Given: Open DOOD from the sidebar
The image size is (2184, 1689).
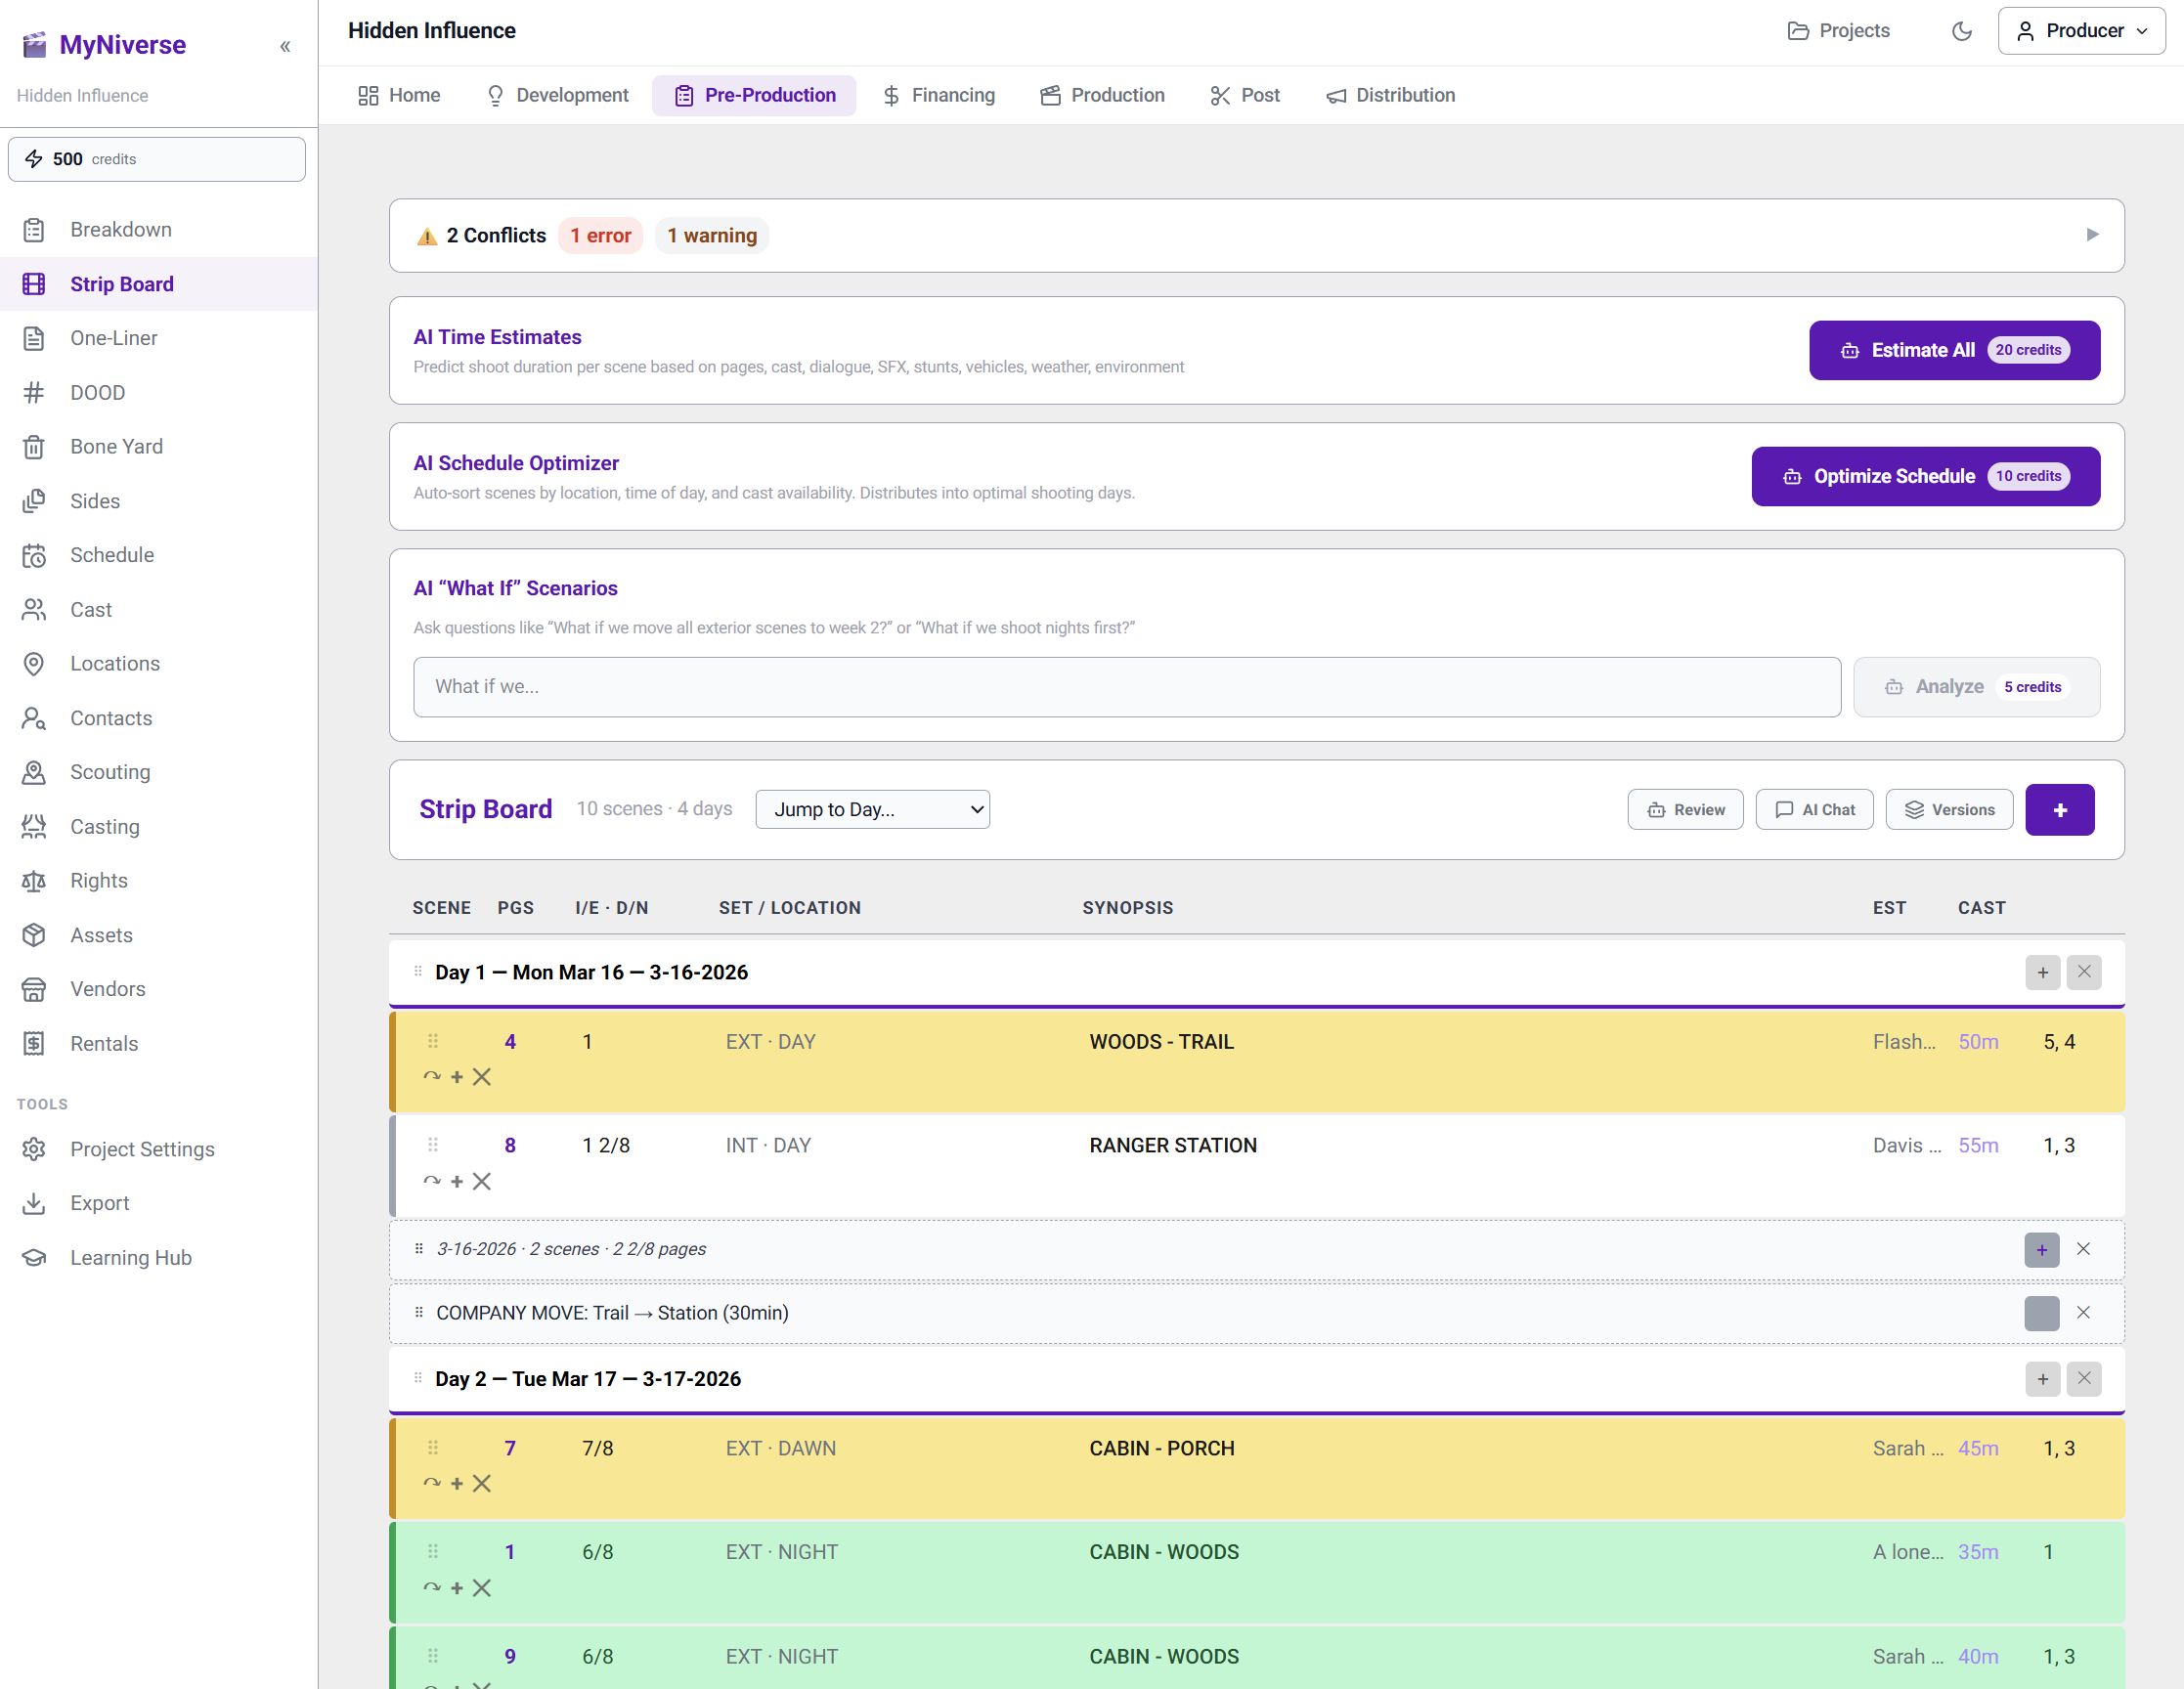Looking at the screenshot, I should pos(97,392).
